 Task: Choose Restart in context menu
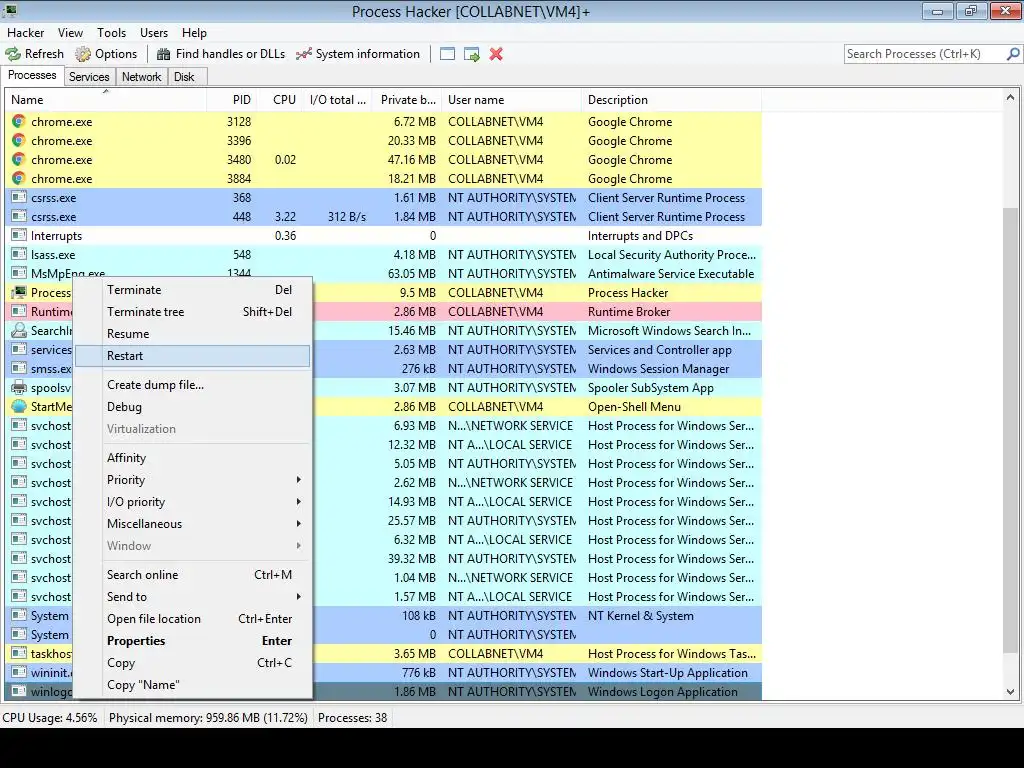pos(193,356)
